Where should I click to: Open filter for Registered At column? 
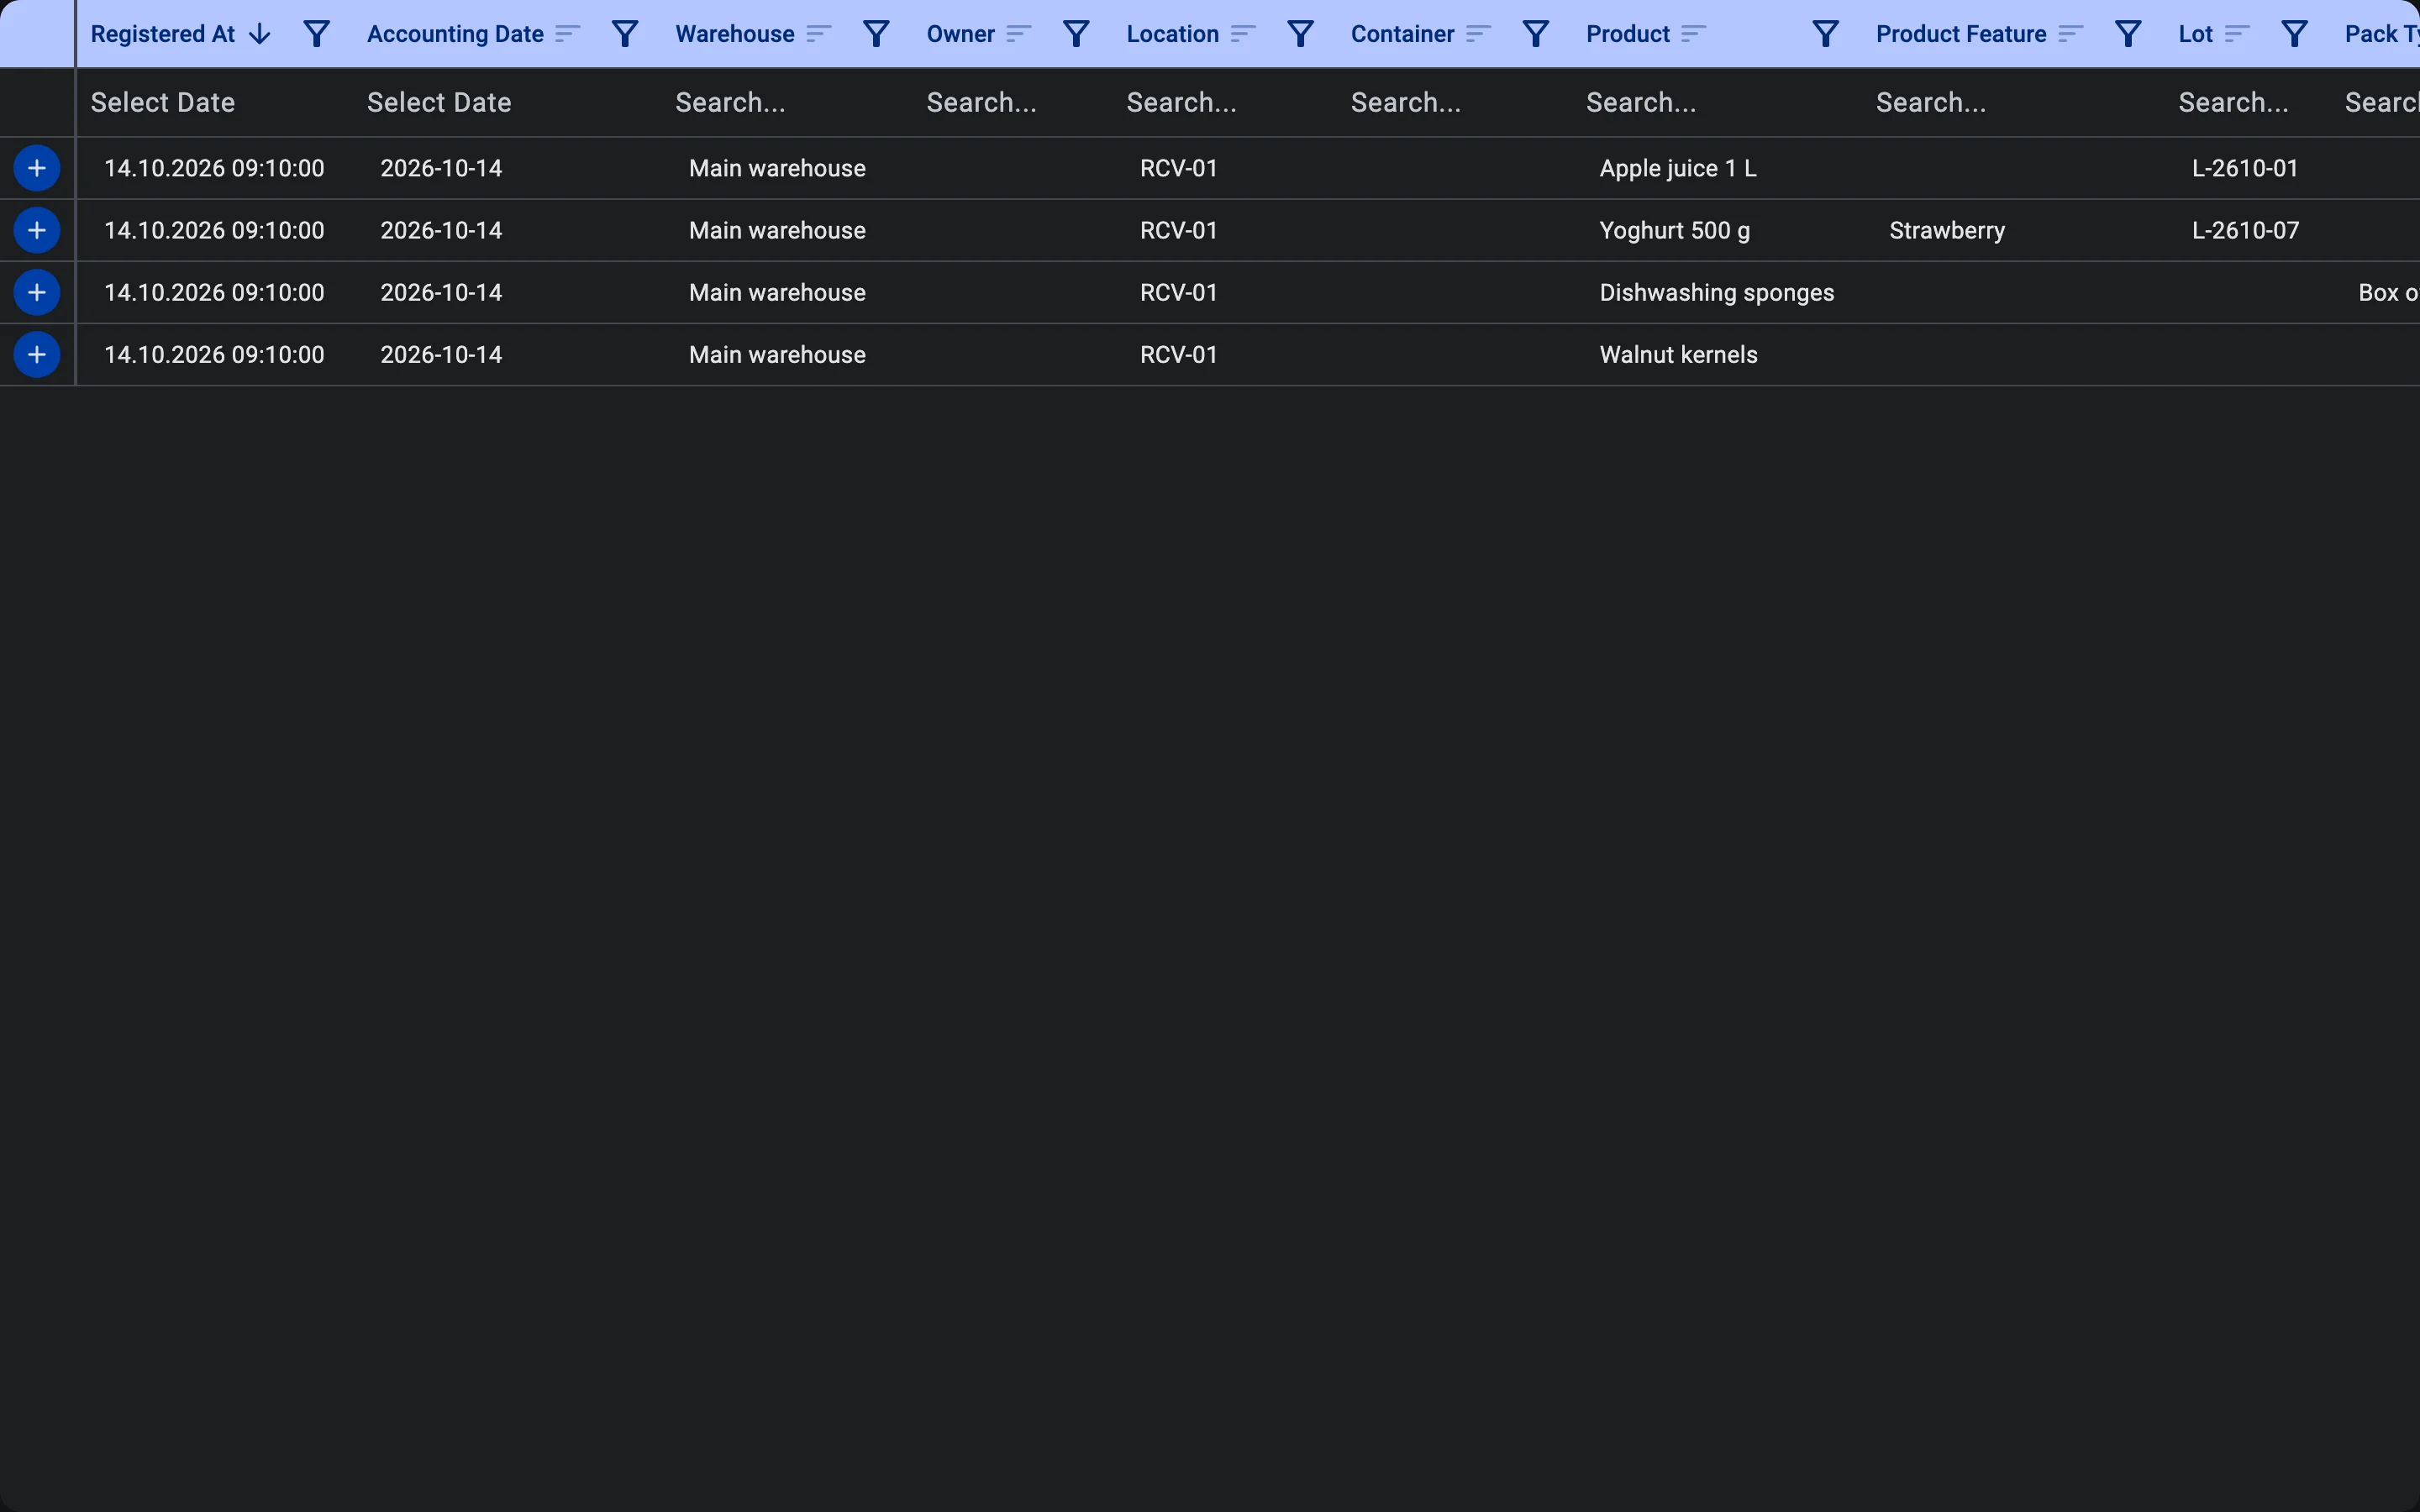click(316, 34)
